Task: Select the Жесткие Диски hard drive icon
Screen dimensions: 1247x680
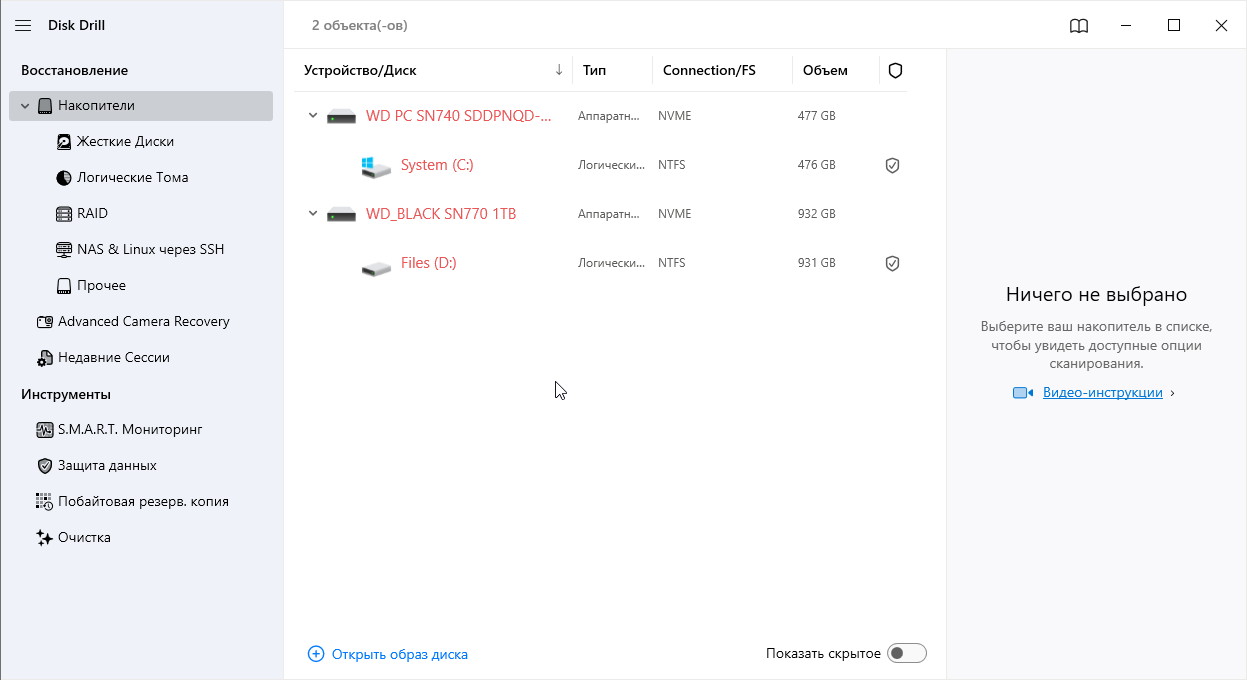Action: [x=64, y=142]
